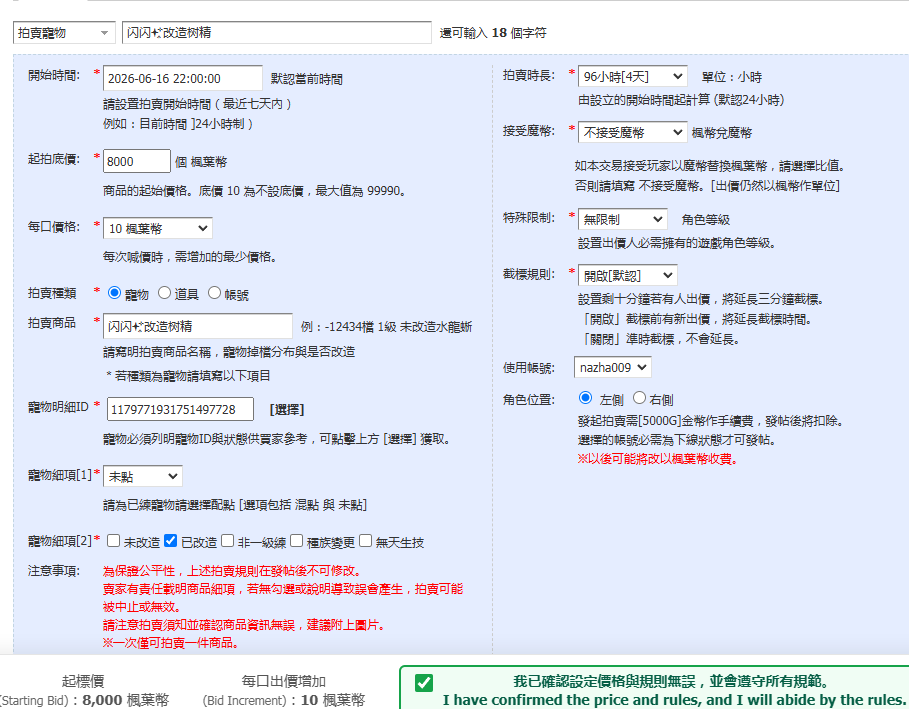This screenshot has height=709, width=909.
Task: Open the 每口價格 10 楓葉幣 dropdown
Action: click(158, 228)
